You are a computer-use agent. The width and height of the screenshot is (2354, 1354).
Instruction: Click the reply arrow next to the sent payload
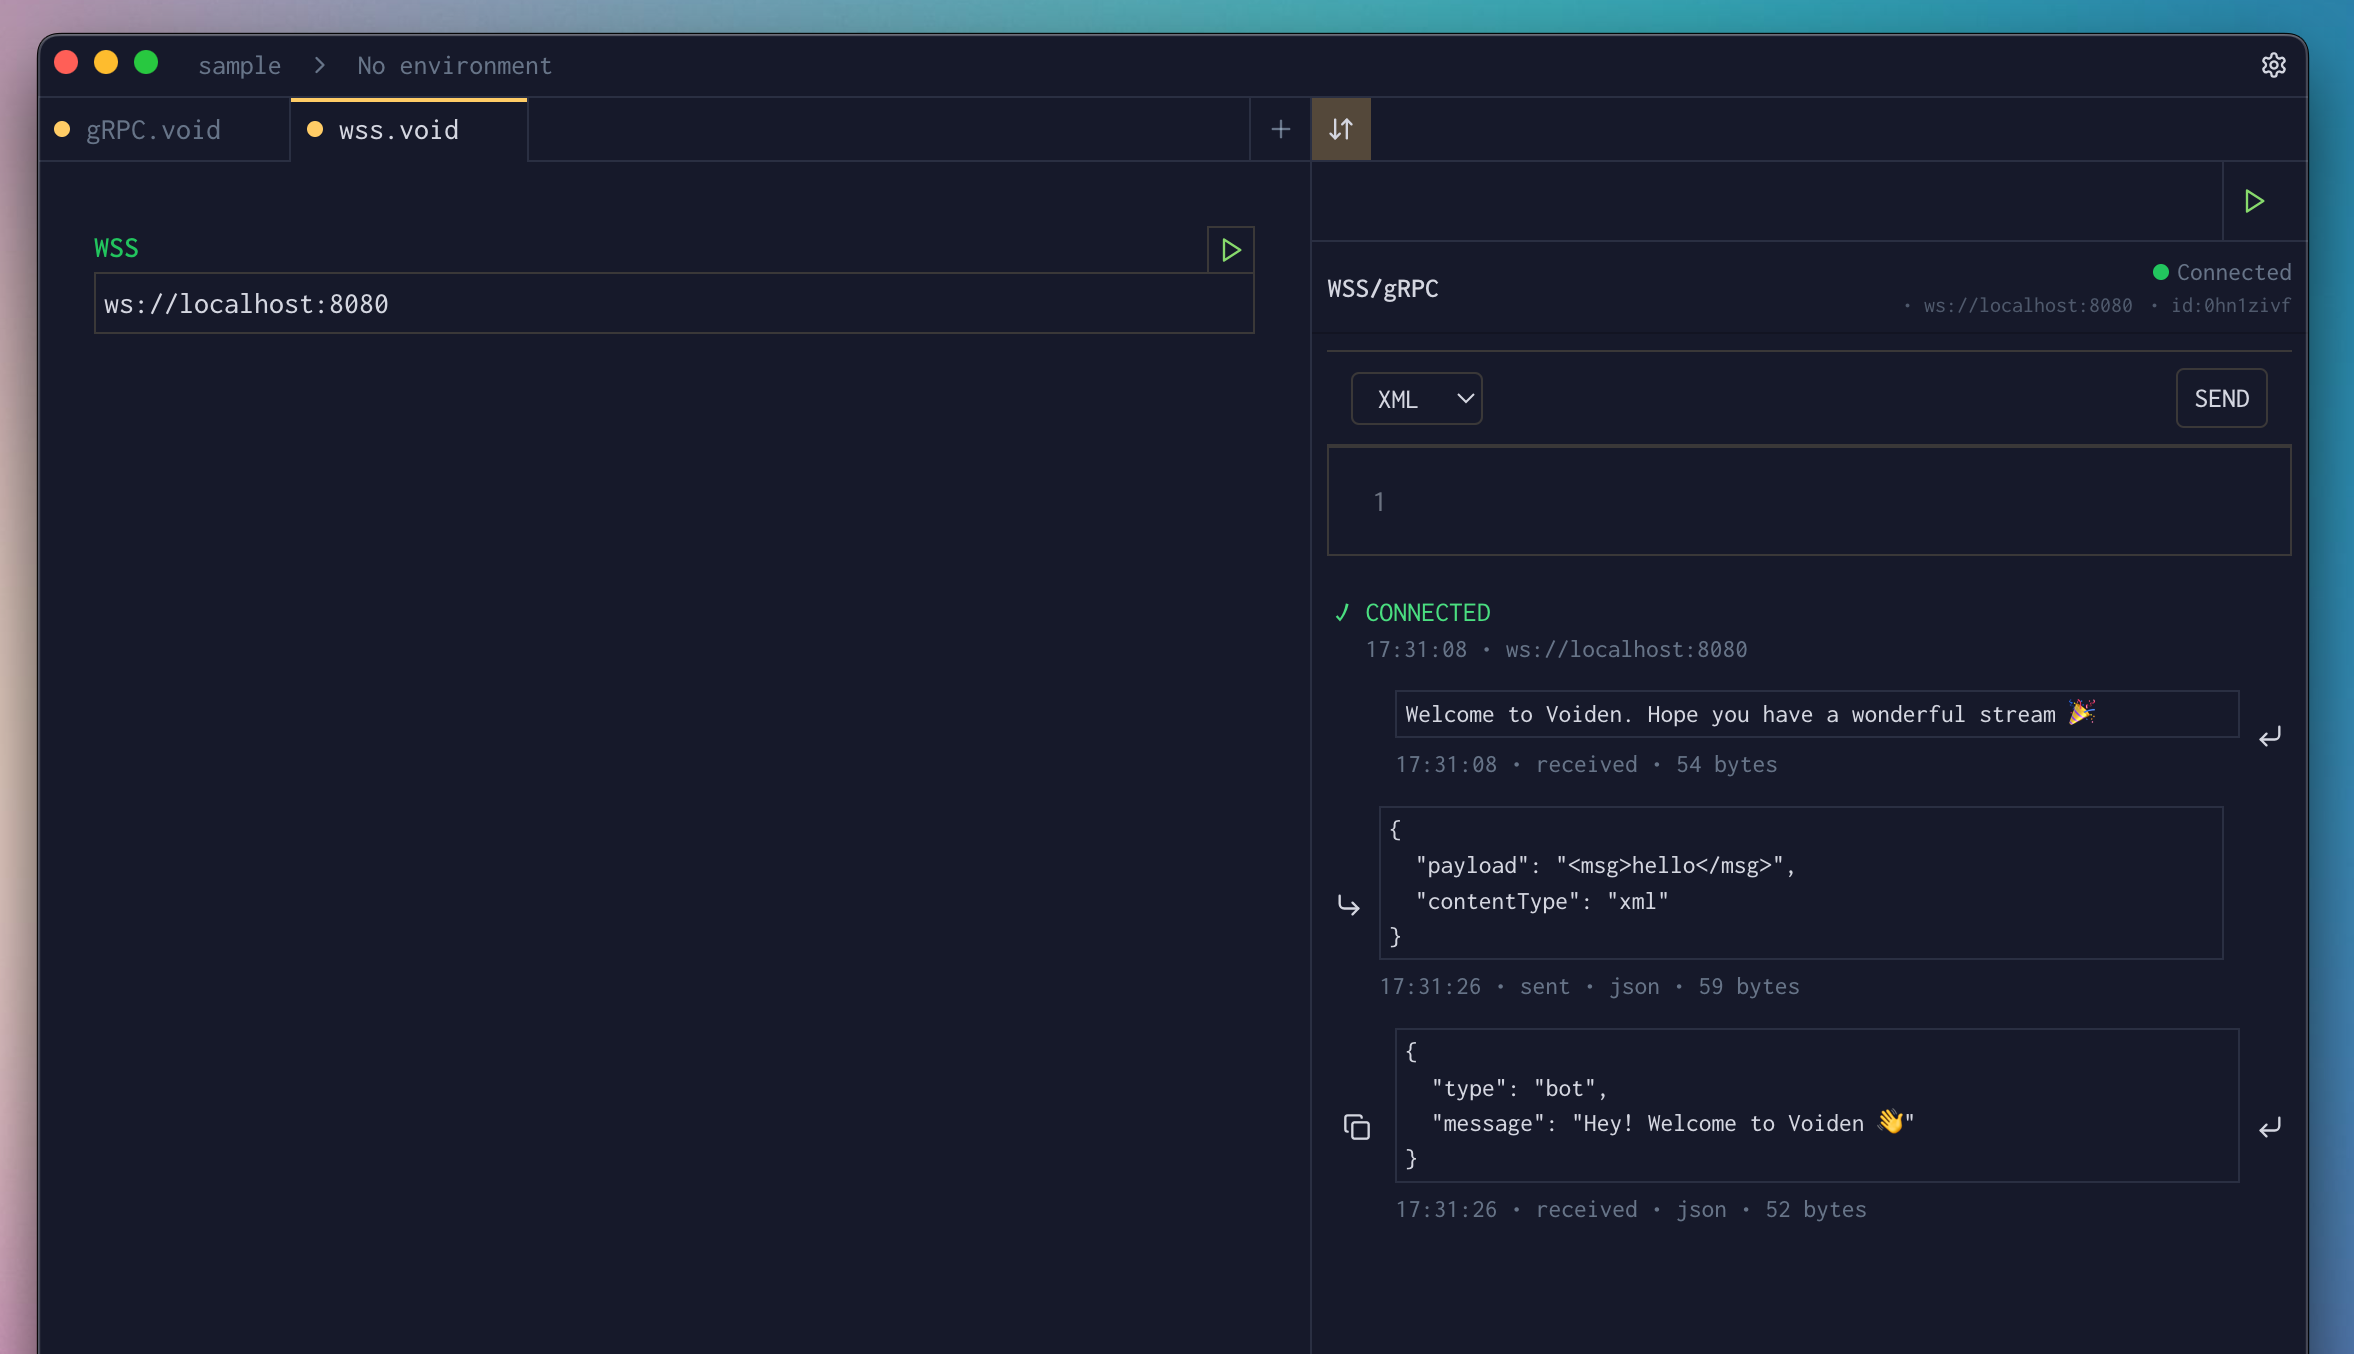(x=1349, y=904)
